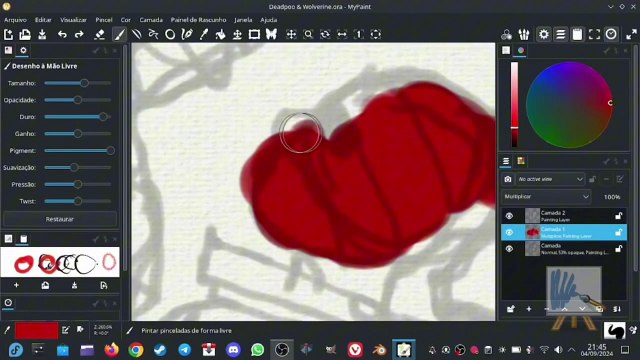This screenshot has height=360, width=640.
Task: Adjust the Tamanho slider
Action: point(78,83)
